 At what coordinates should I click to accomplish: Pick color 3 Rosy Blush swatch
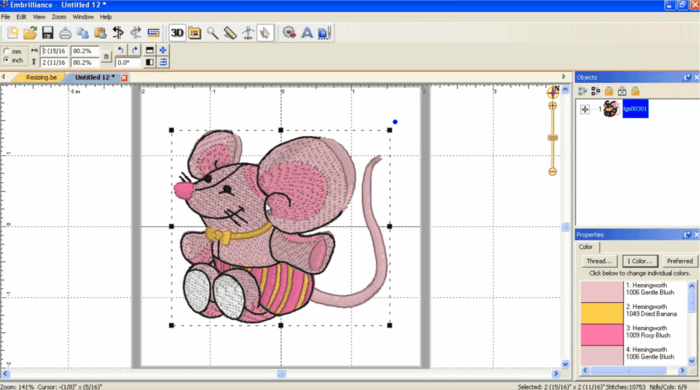pyautogui.click(x=602, y=334)
